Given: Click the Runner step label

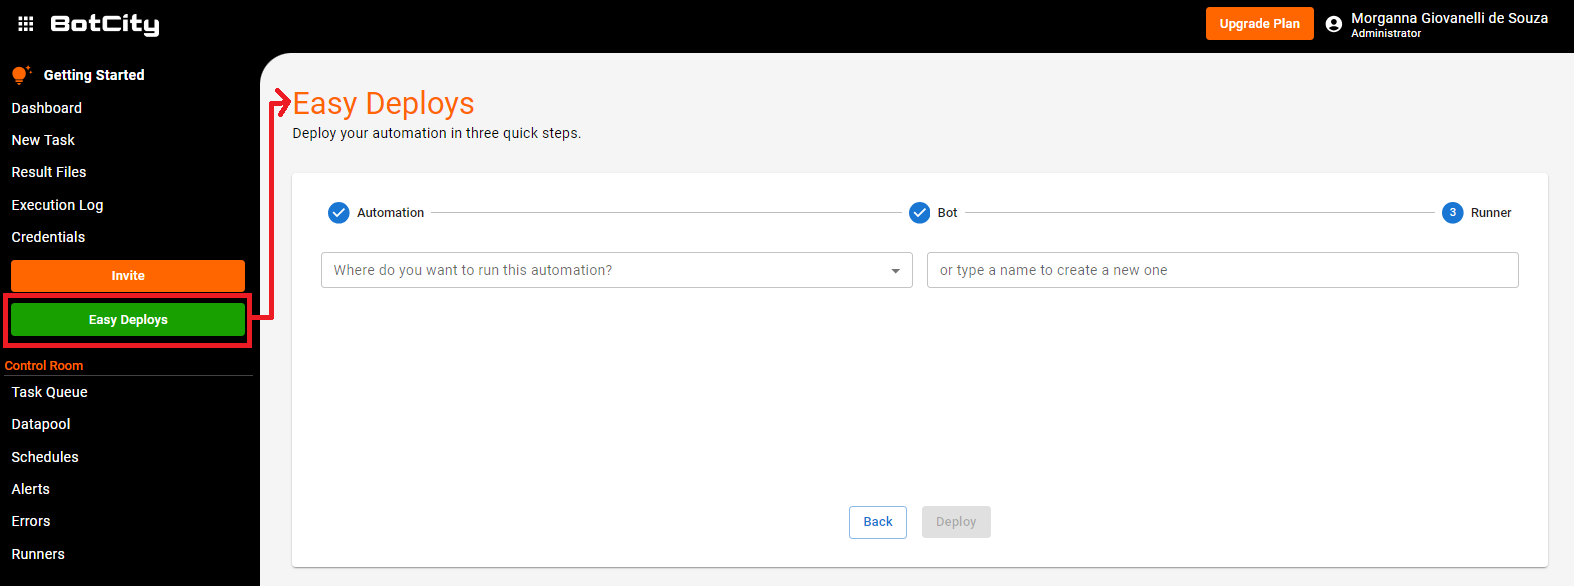Looking at the screenshot, I should 1491,213.
